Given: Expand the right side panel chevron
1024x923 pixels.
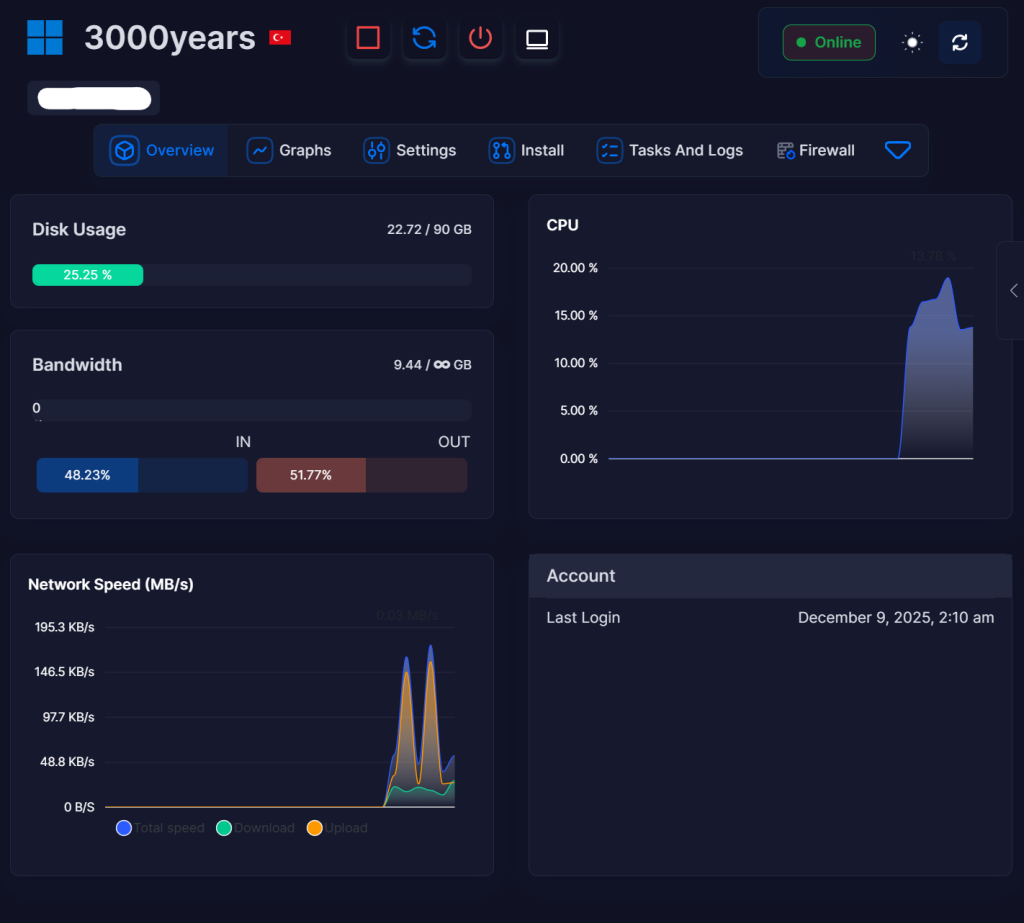Looking at the screenshot, I should 1013,290.
